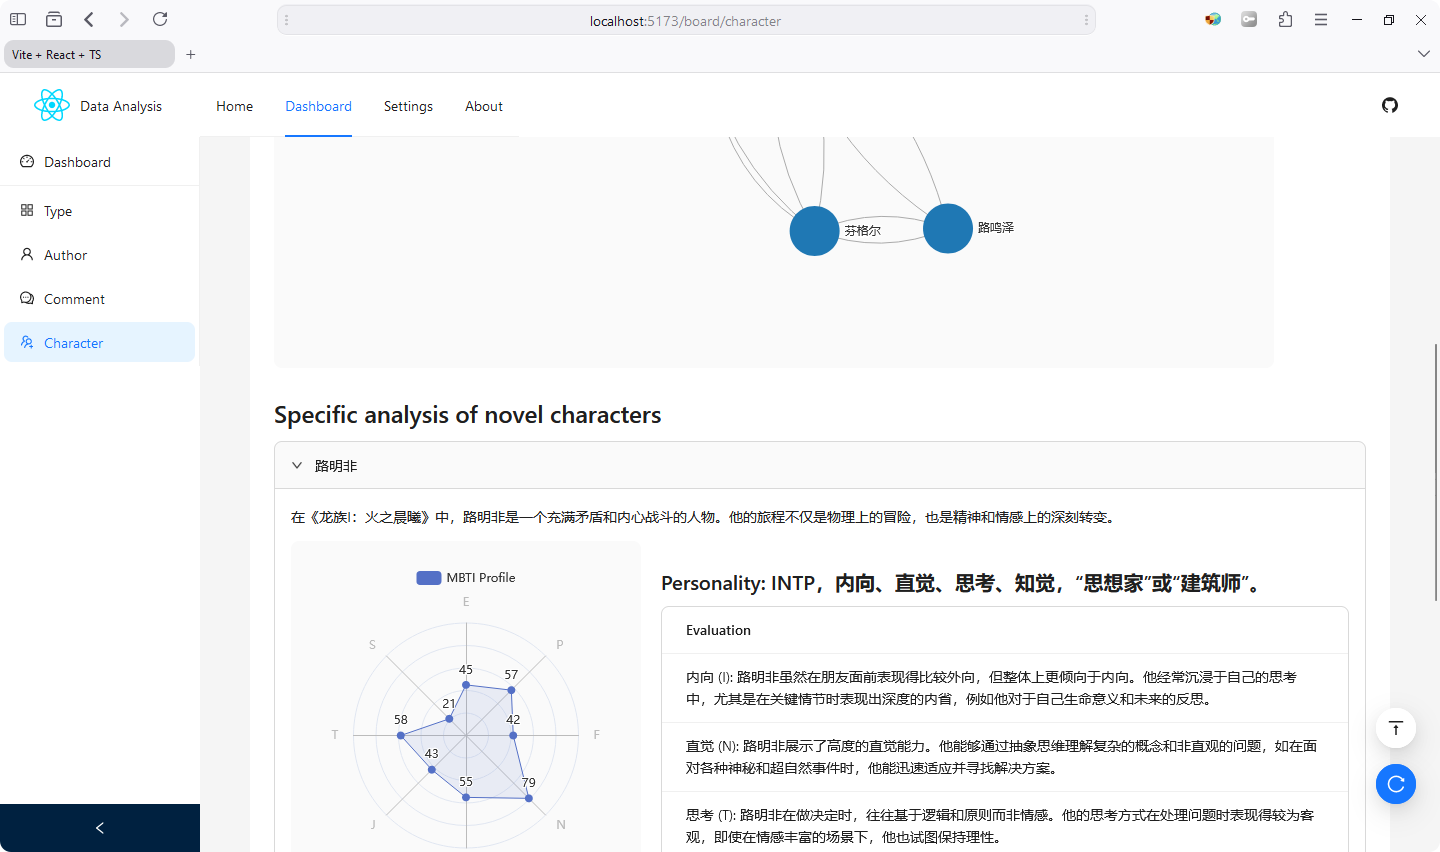Click the radar point labeled 21
The height and width of the screenshot is (852, 1440).
click(x=449, y=718)
